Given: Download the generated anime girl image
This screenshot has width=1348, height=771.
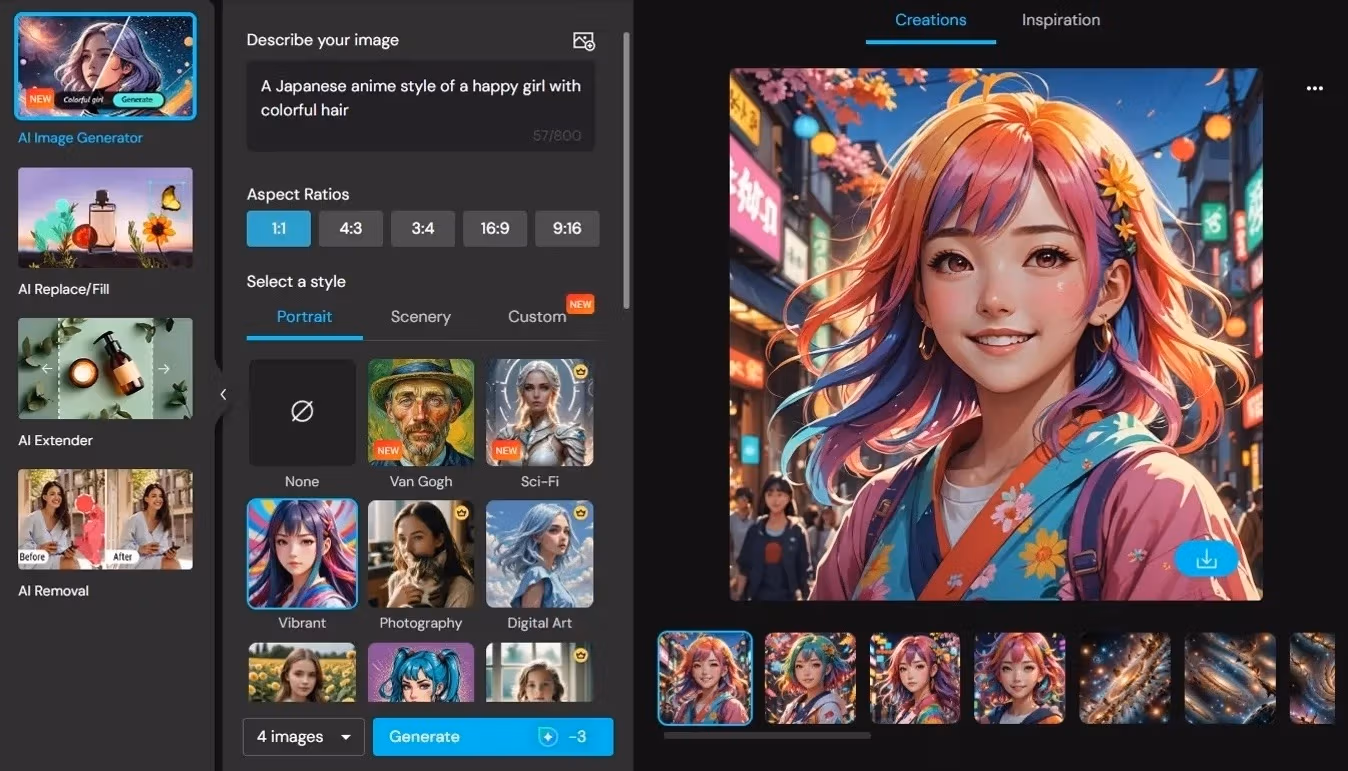Looking at the screenshot, I should click(x=1205, y=559).
